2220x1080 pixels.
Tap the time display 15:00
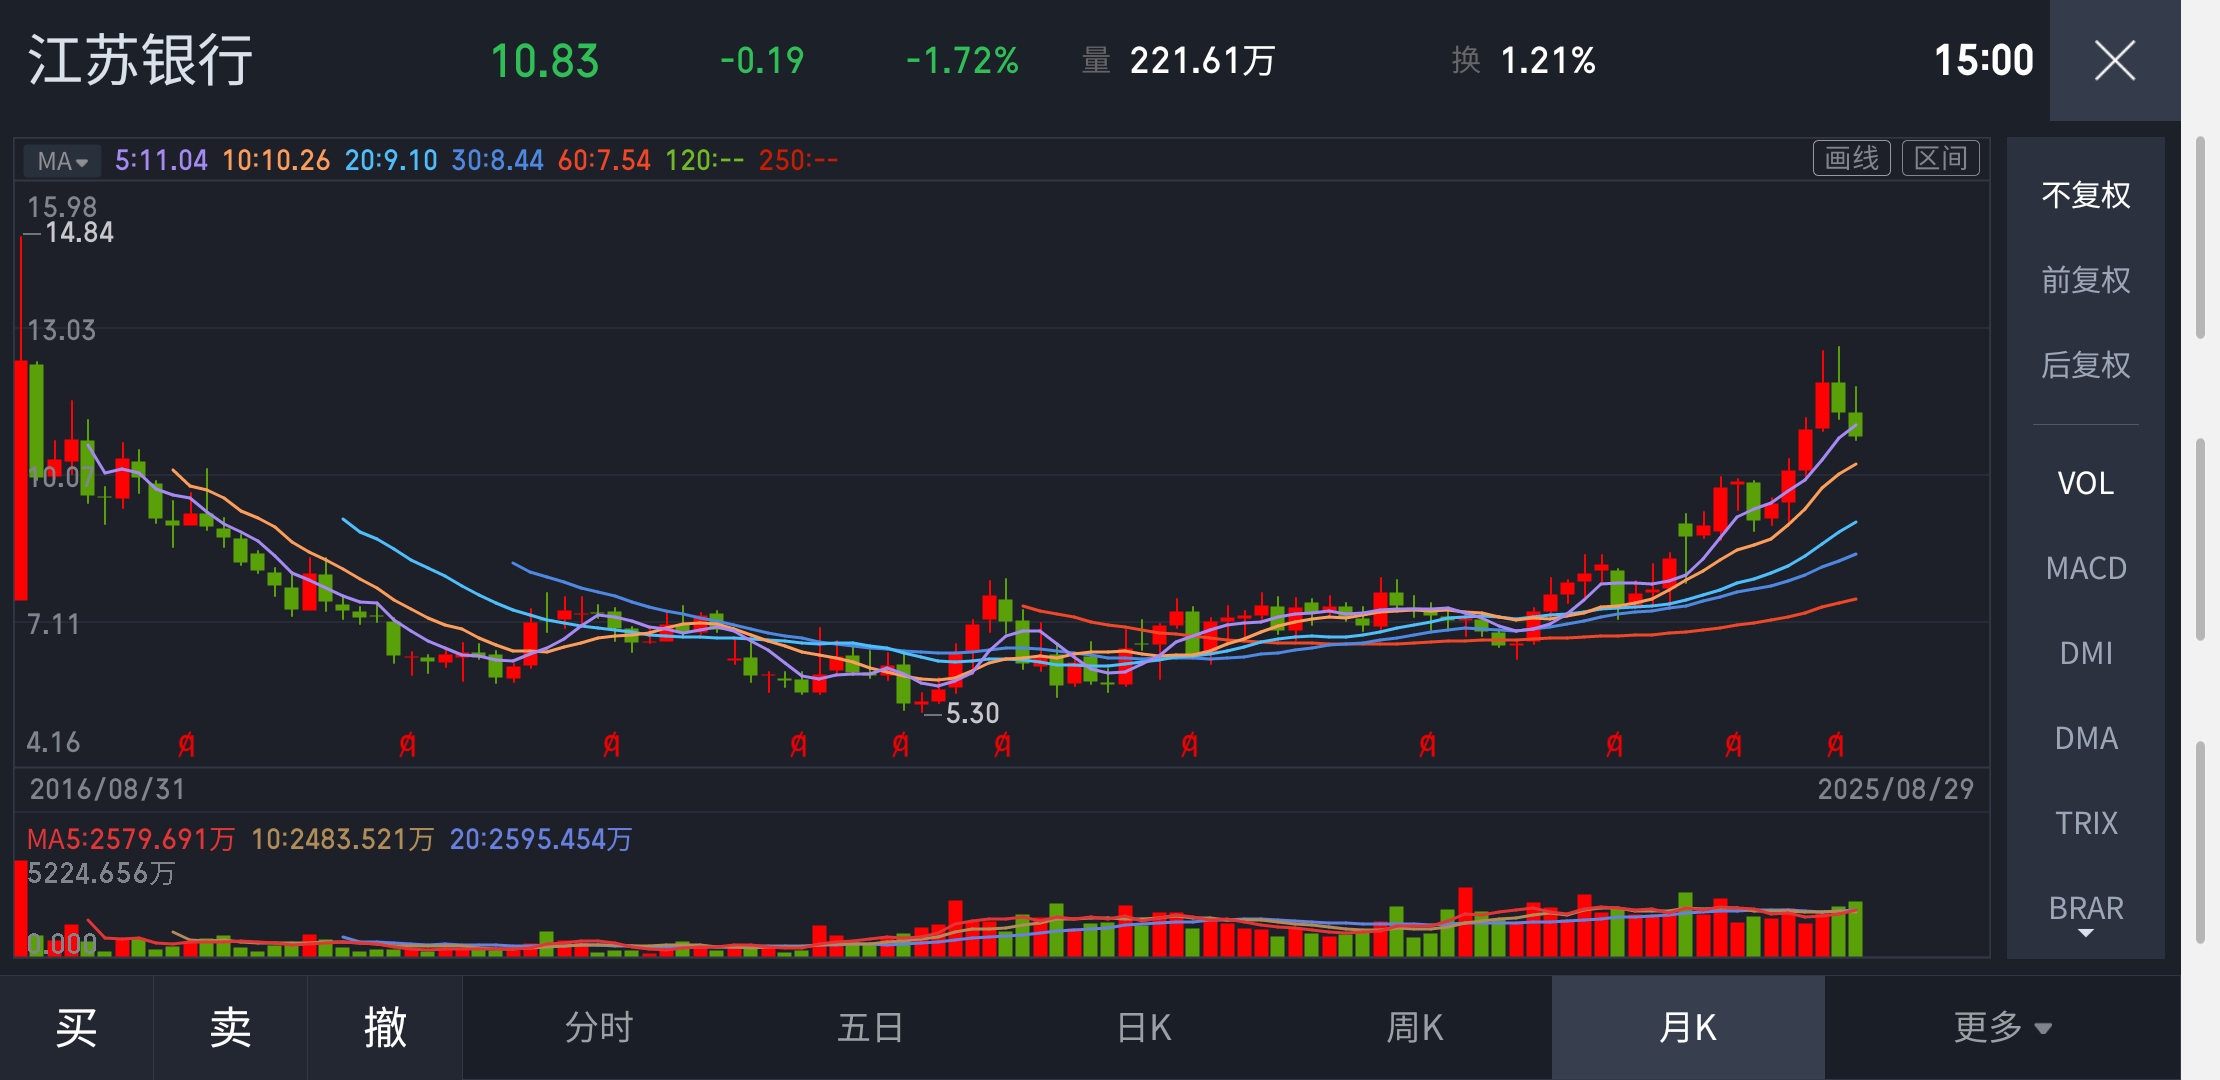click(x=1984, y=61)
